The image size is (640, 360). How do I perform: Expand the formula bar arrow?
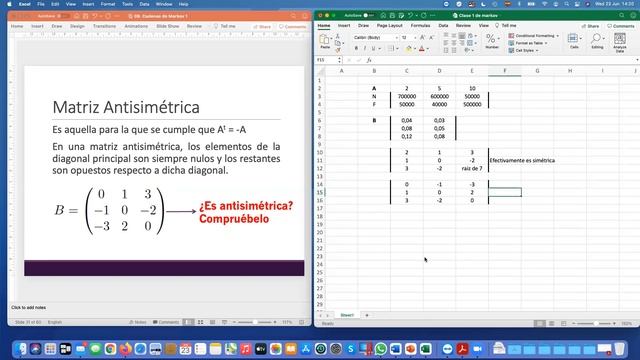pyautogui.click(x=637, y=60)
